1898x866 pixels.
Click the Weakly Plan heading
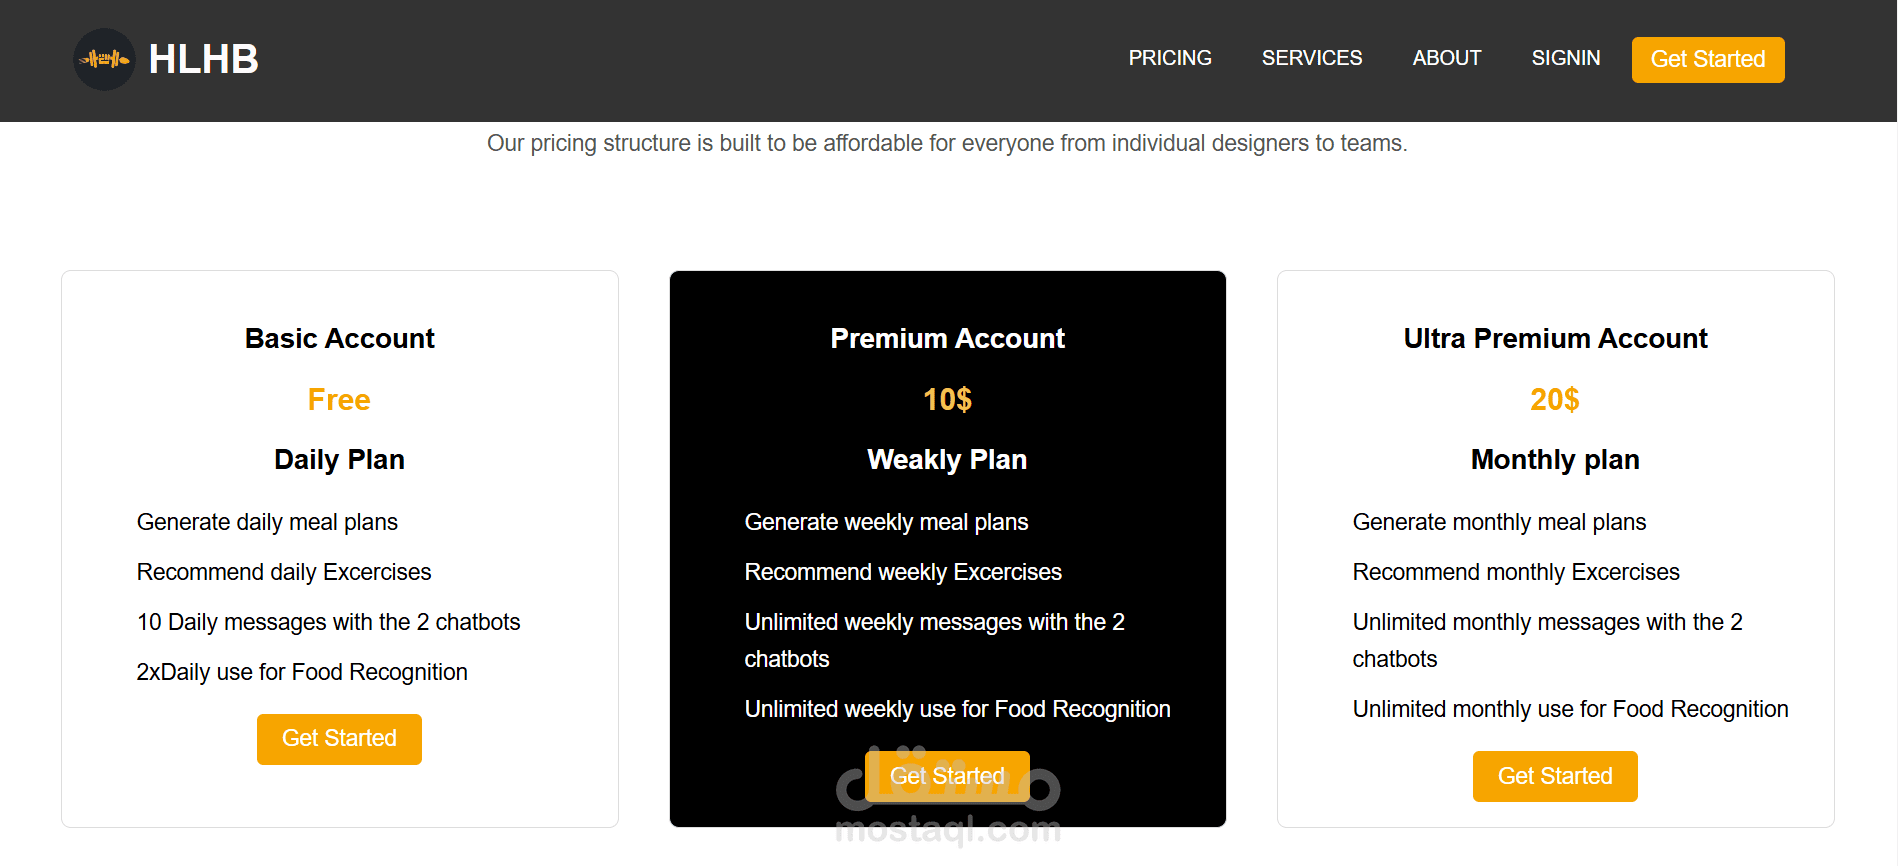coord(947,460)
